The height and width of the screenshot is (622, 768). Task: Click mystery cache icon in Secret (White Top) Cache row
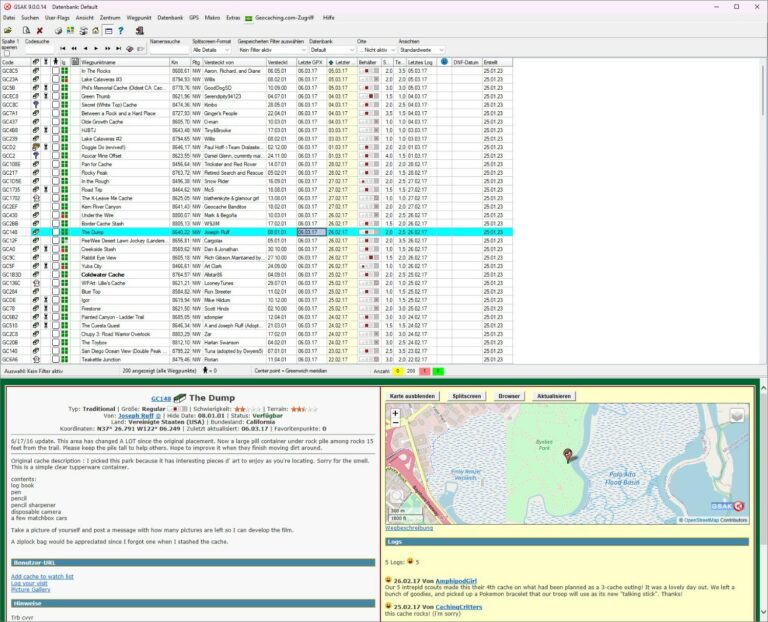pyautogui.click(x=36, y=105)
